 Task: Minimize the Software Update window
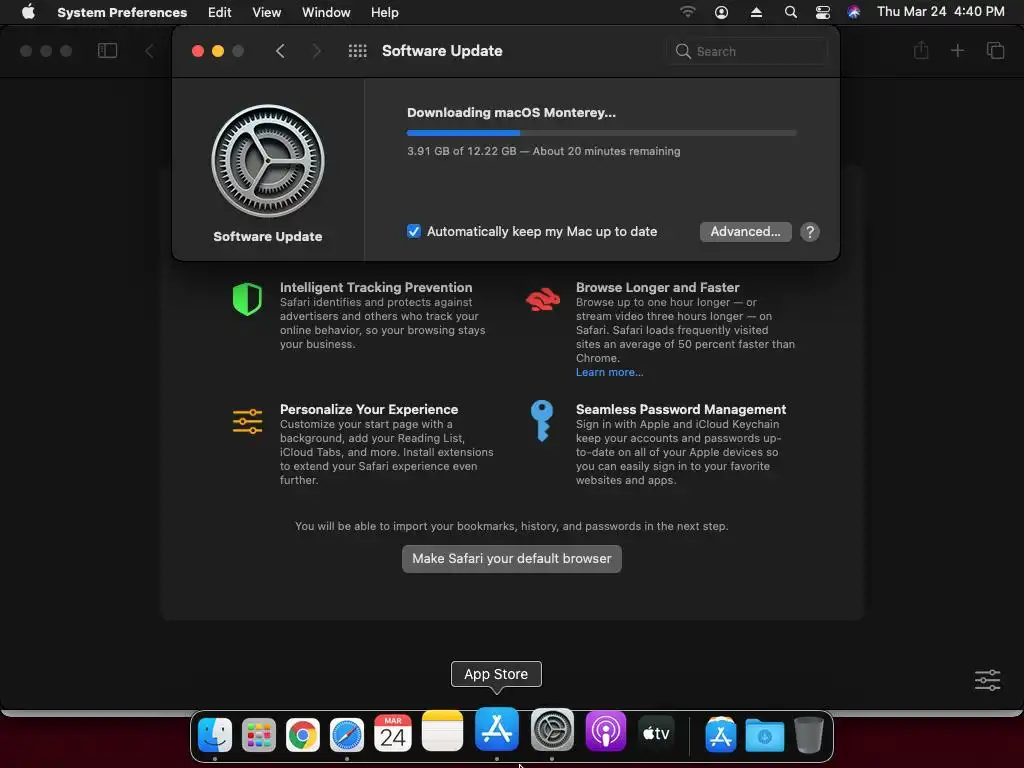[218, 51]
